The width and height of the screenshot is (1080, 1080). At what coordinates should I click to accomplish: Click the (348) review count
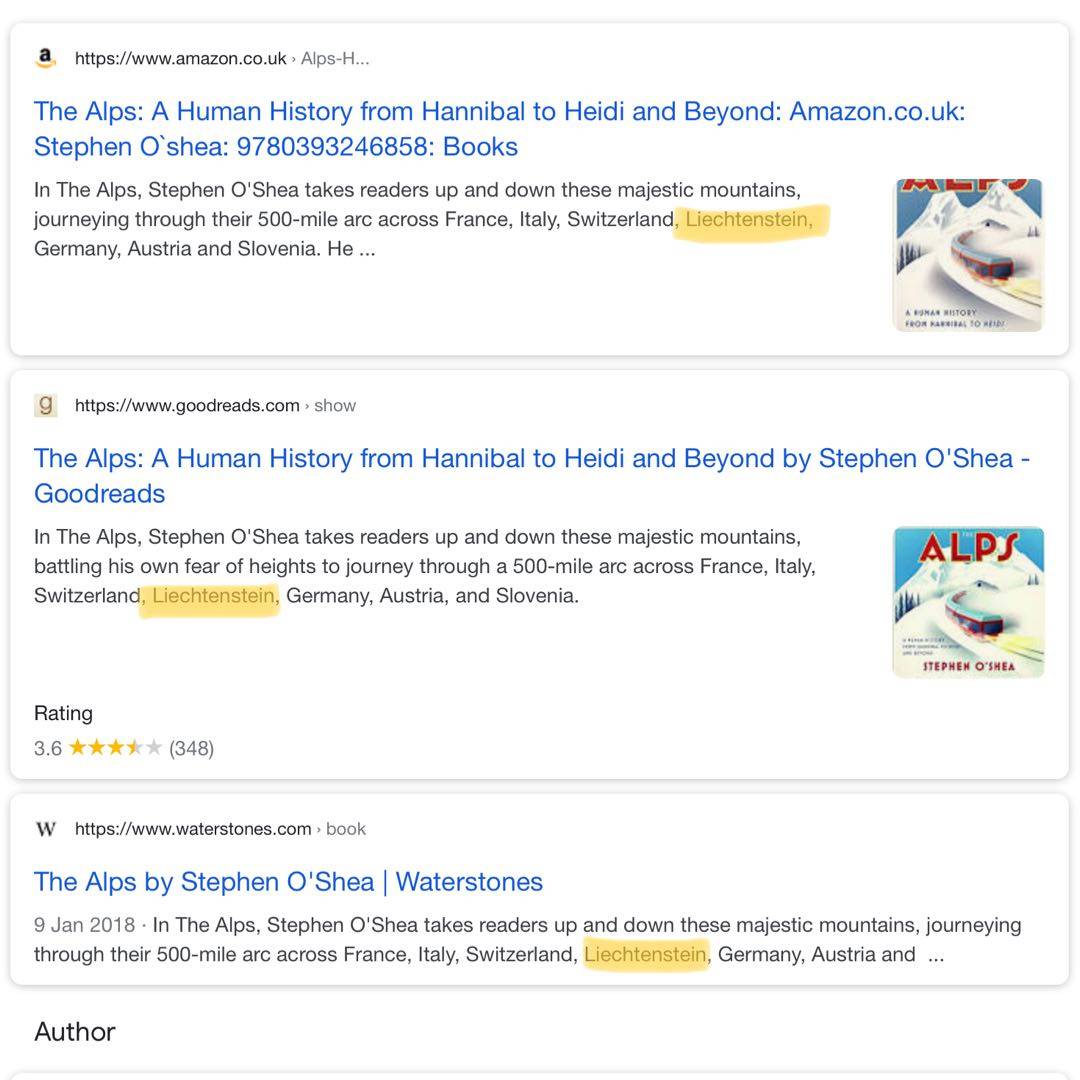click(191, 748)
